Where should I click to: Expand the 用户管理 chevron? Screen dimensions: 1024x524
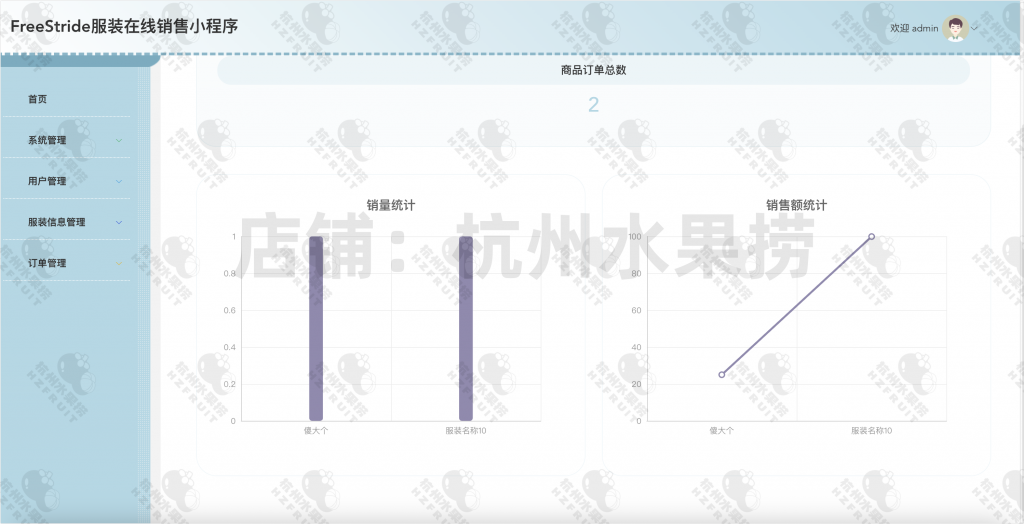click(x=119, y=181)
